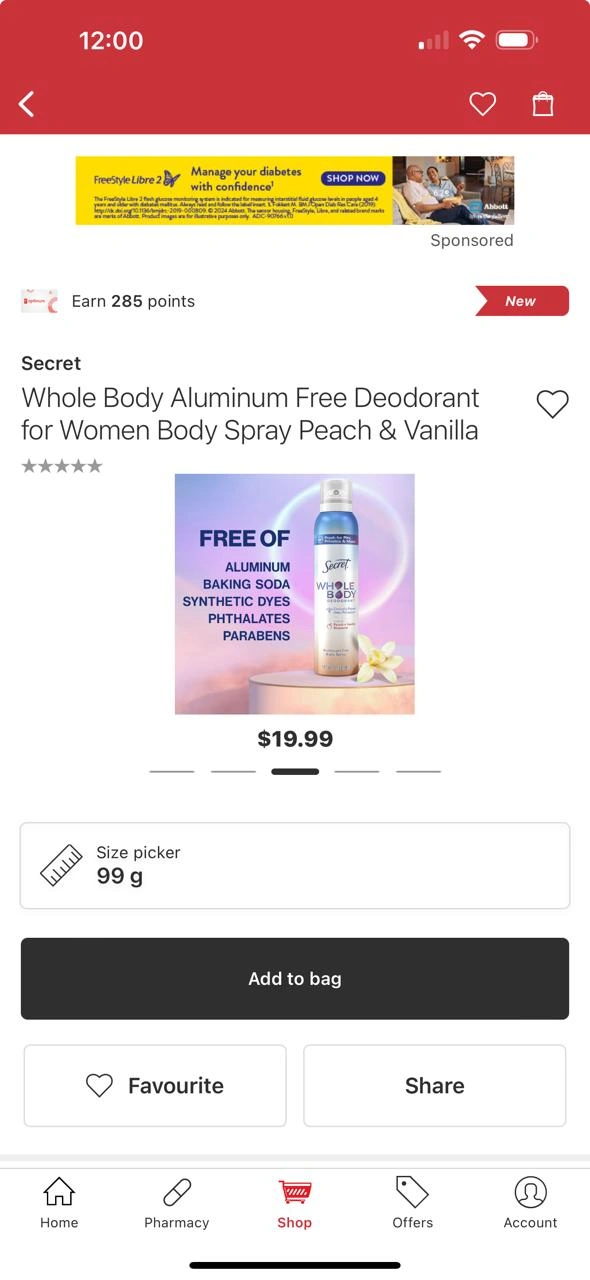This screenshot has width=590, height=1280.
Task: Open the shopping bag icon
Action: tap(543, 103)
